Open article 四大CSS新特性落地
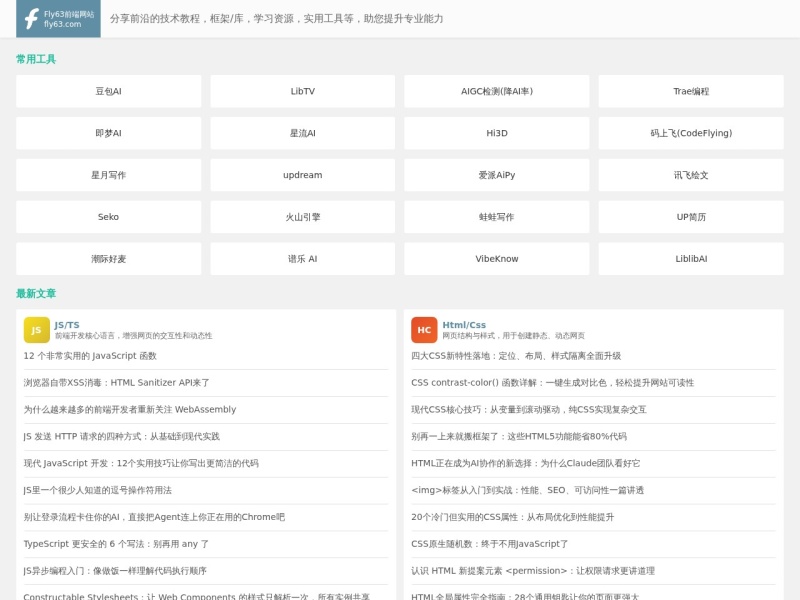Screen dimensions: 800x600 516,356
